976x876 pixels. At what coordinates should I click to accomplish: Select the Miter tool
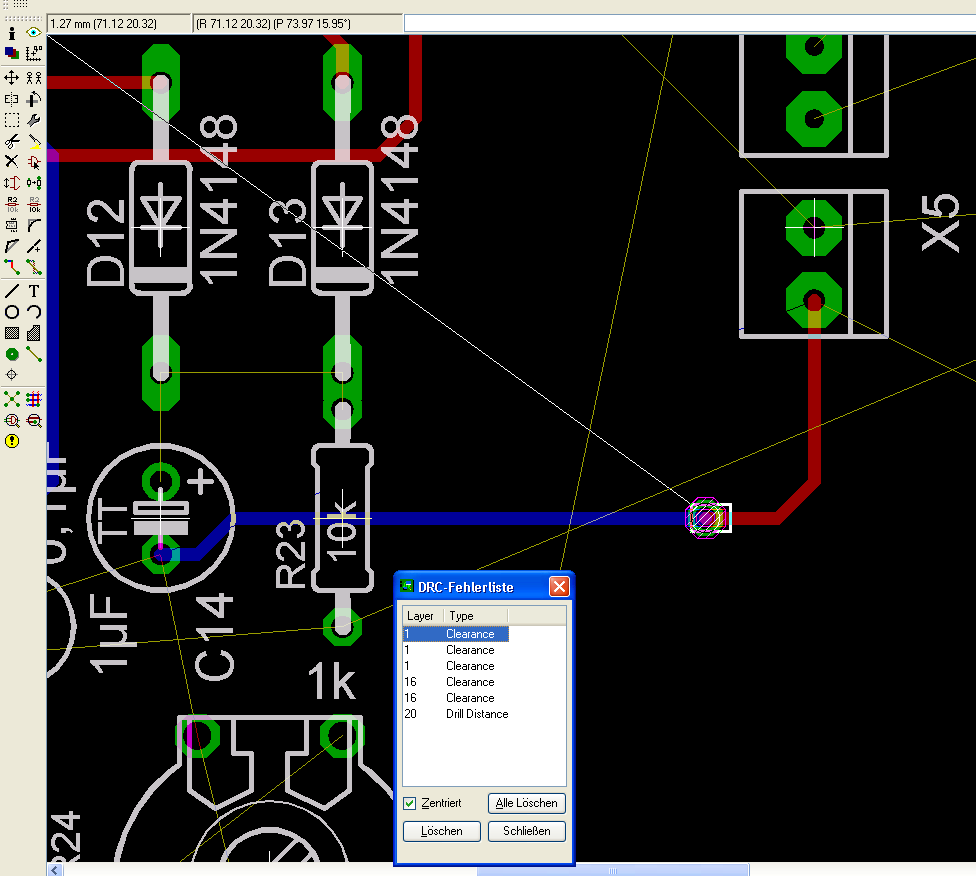pos(34,225)
